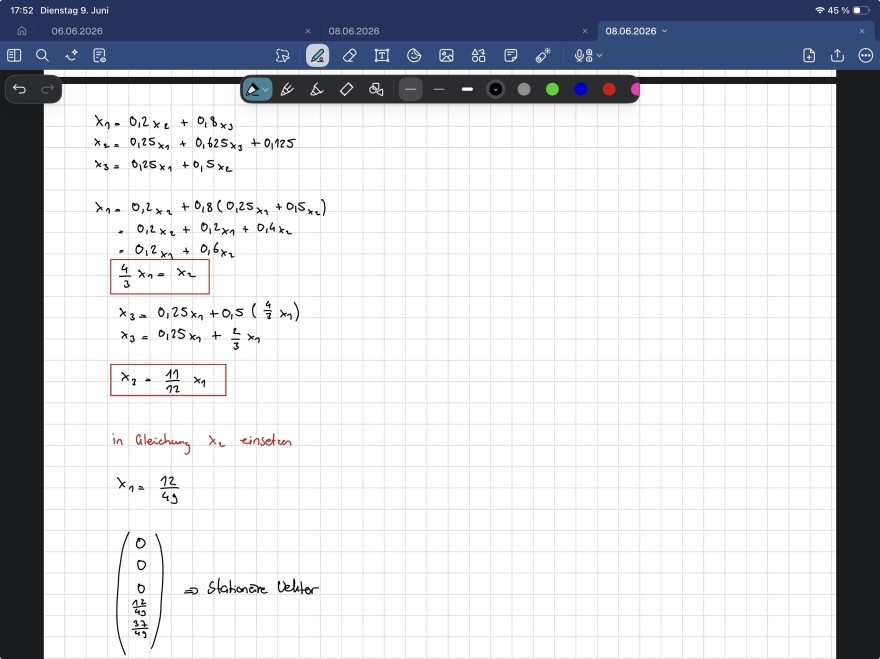Expand the microphone options chevron
Viewport: 880px width, 659px height.
[x=599, y=56]
